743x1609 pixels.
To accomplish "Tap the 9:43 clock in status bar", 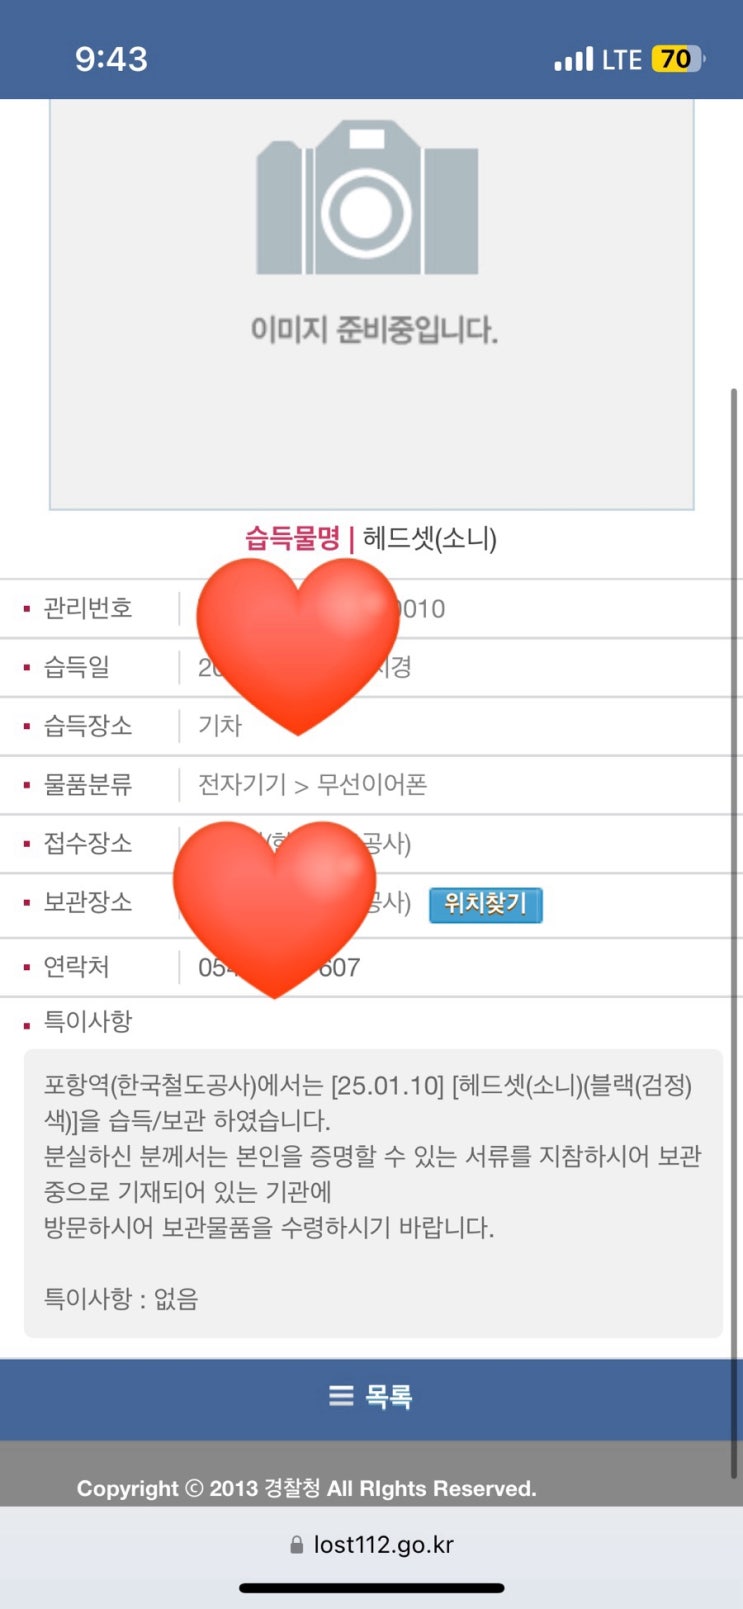I will pos(111,59).
